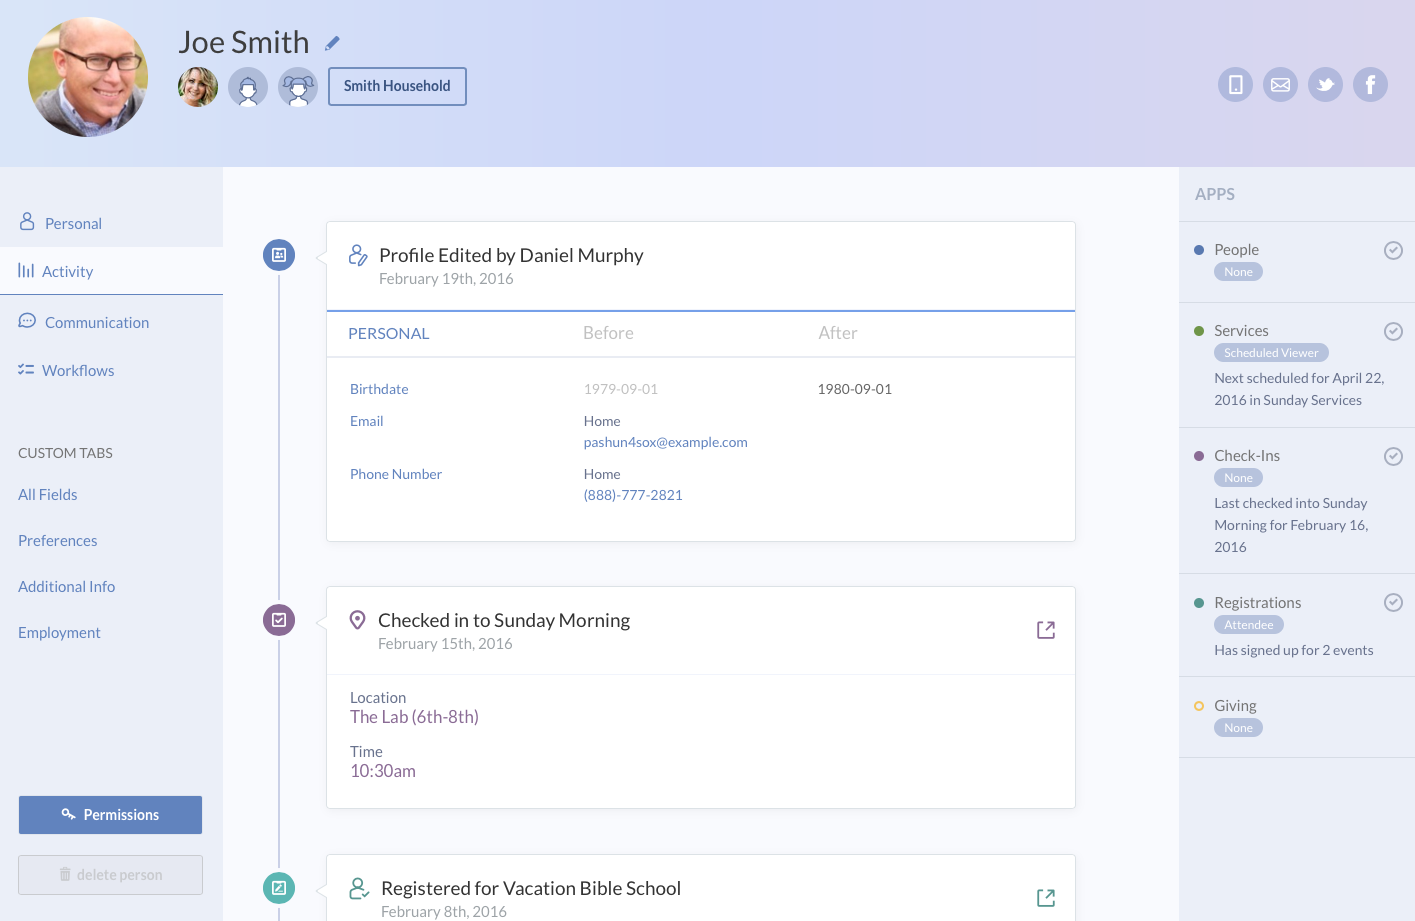Select the Preferences custom tab

[x=57, y=540]
